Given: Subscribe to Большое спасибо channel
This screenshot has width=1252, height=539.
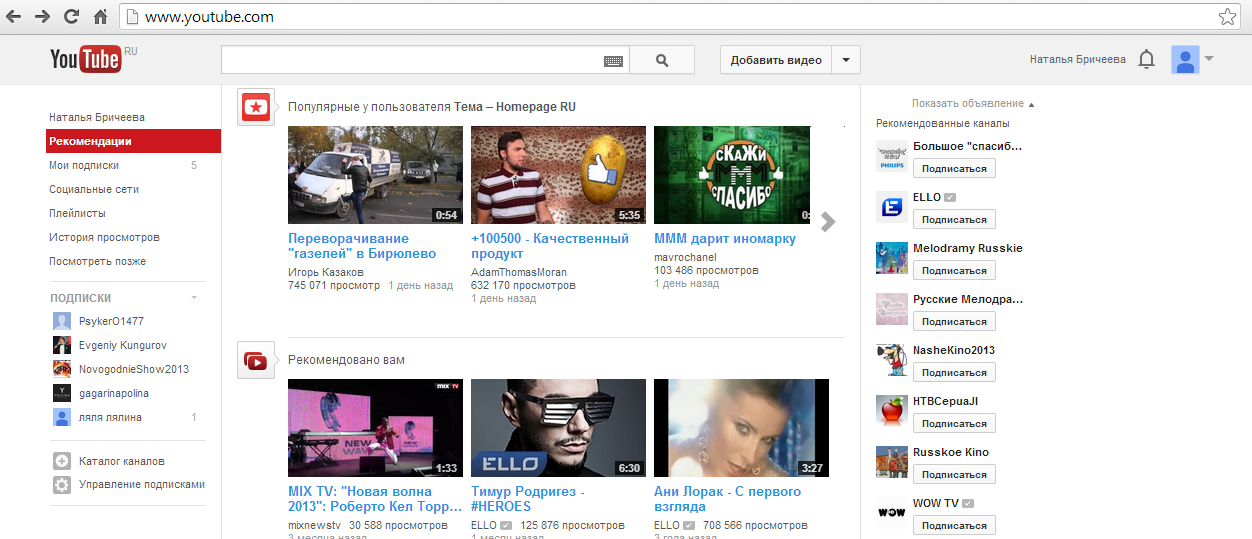Looking at the screenshot, I should (954, 169).
